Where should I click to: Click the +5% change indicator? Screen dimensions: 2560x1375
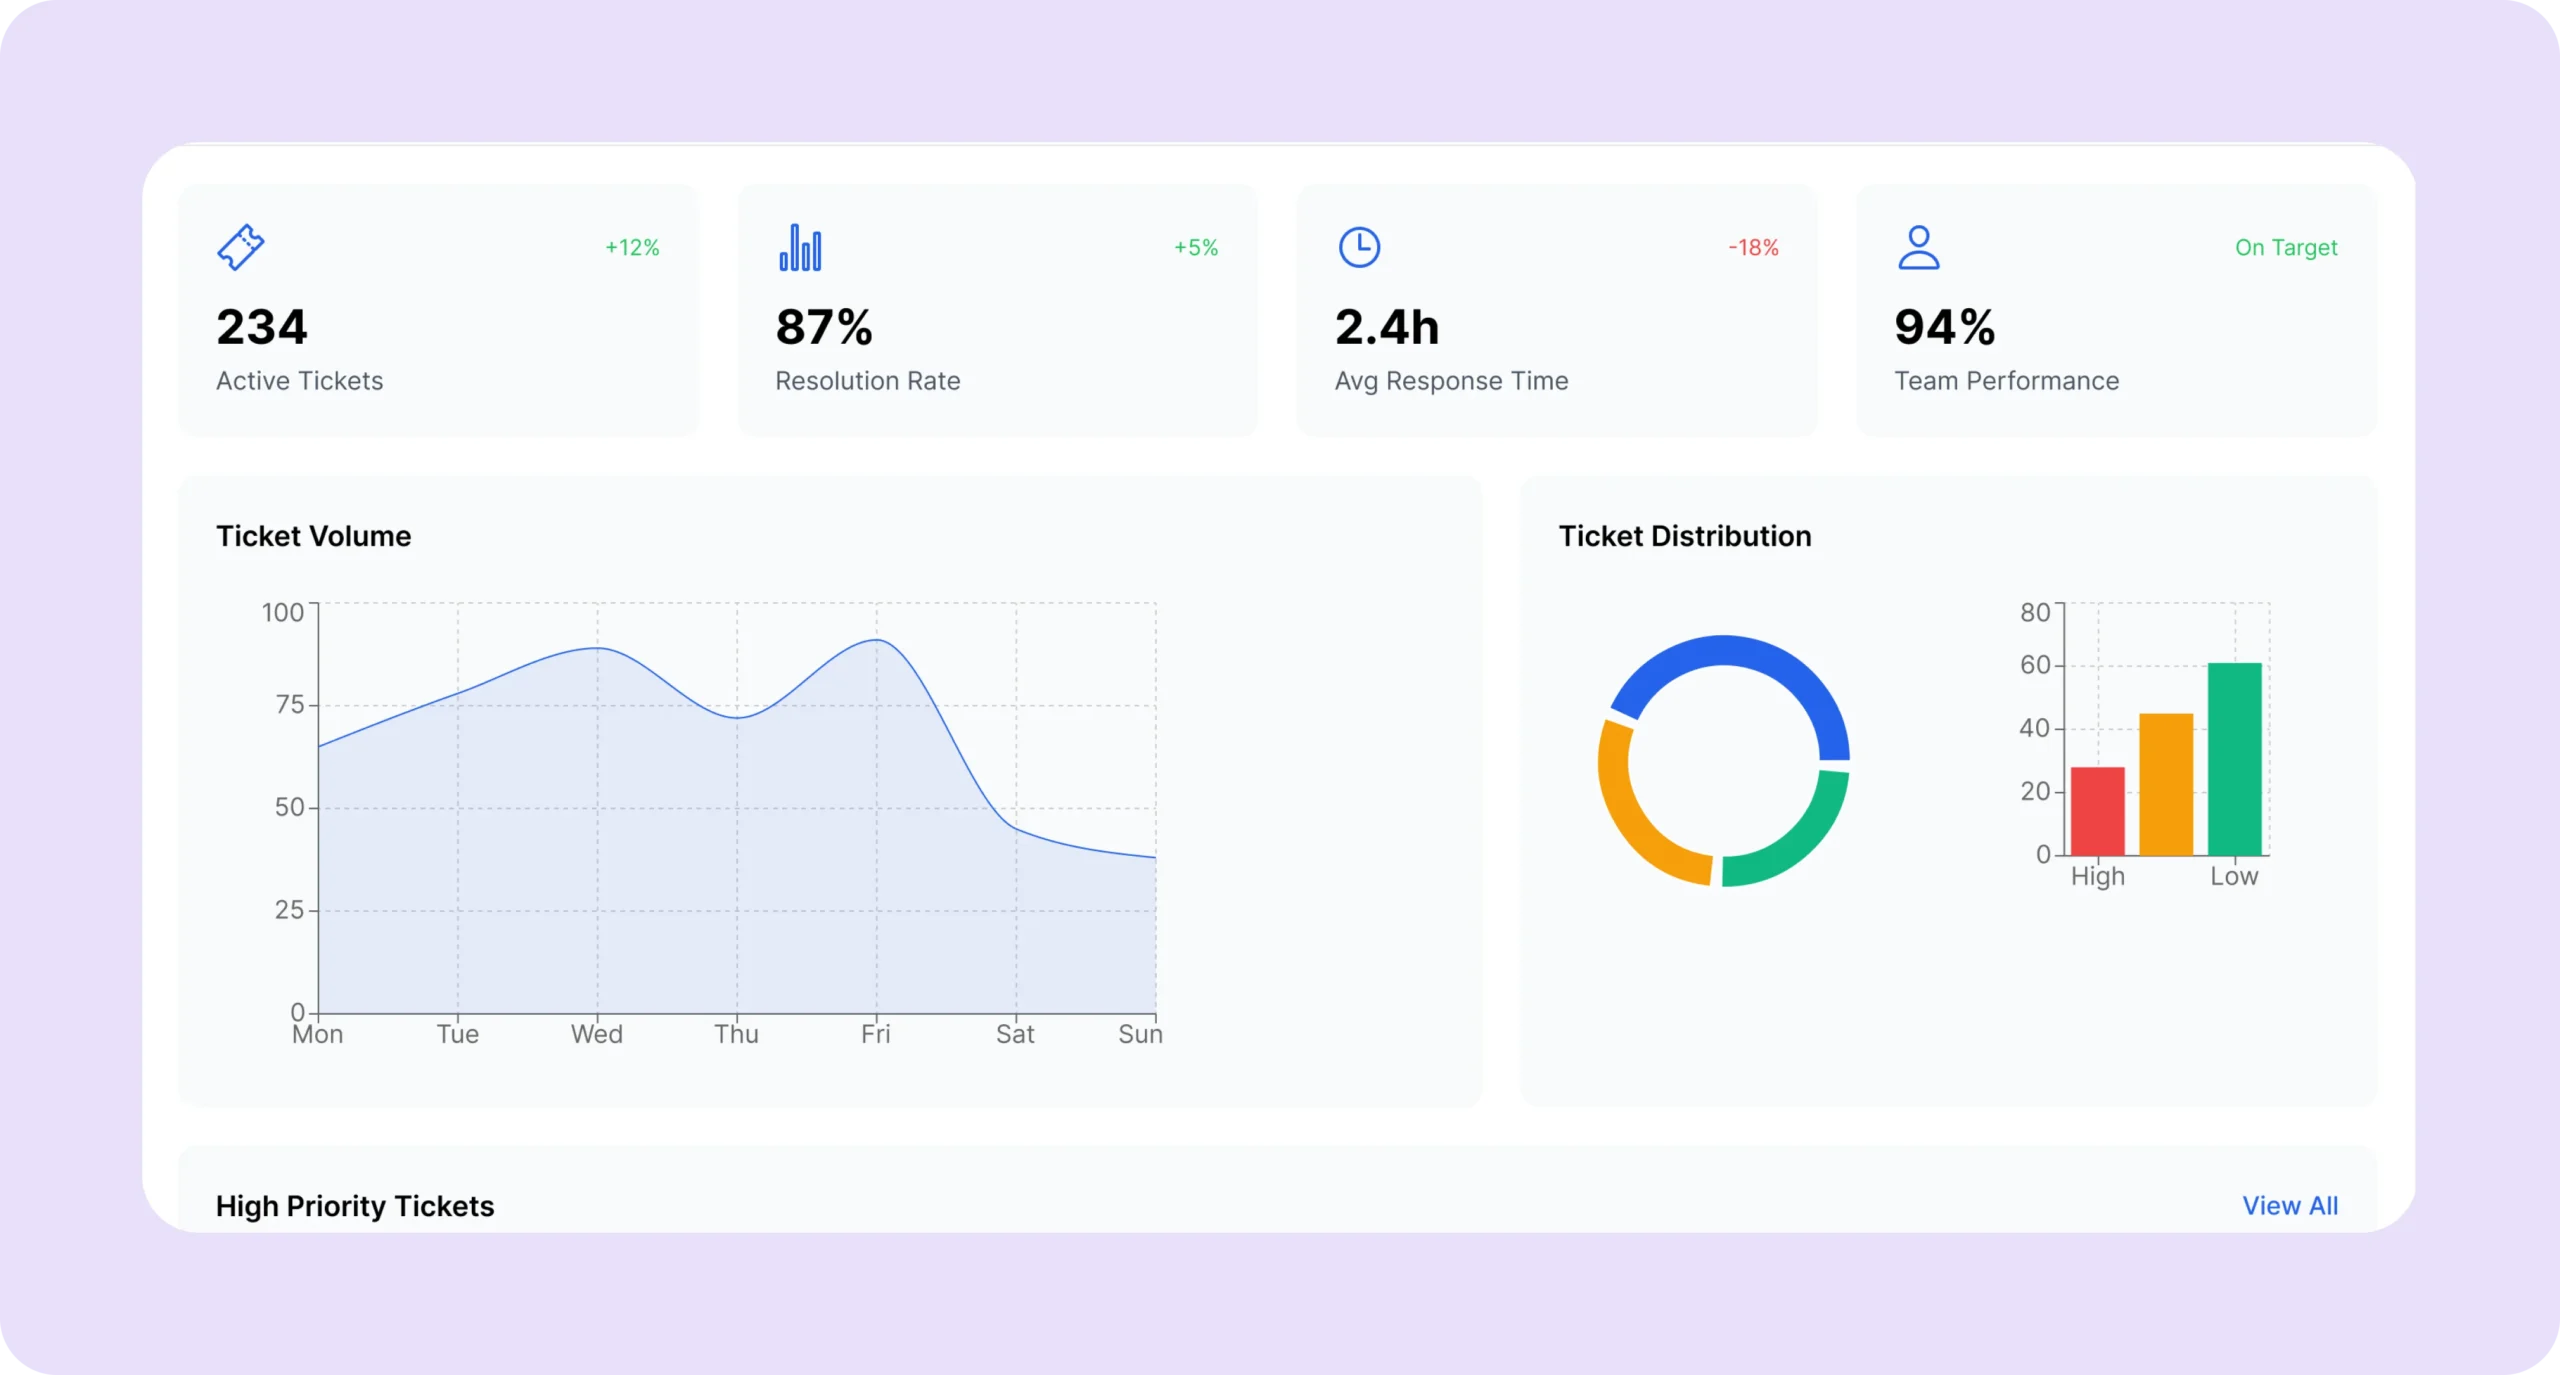[x=1195, y=247]
